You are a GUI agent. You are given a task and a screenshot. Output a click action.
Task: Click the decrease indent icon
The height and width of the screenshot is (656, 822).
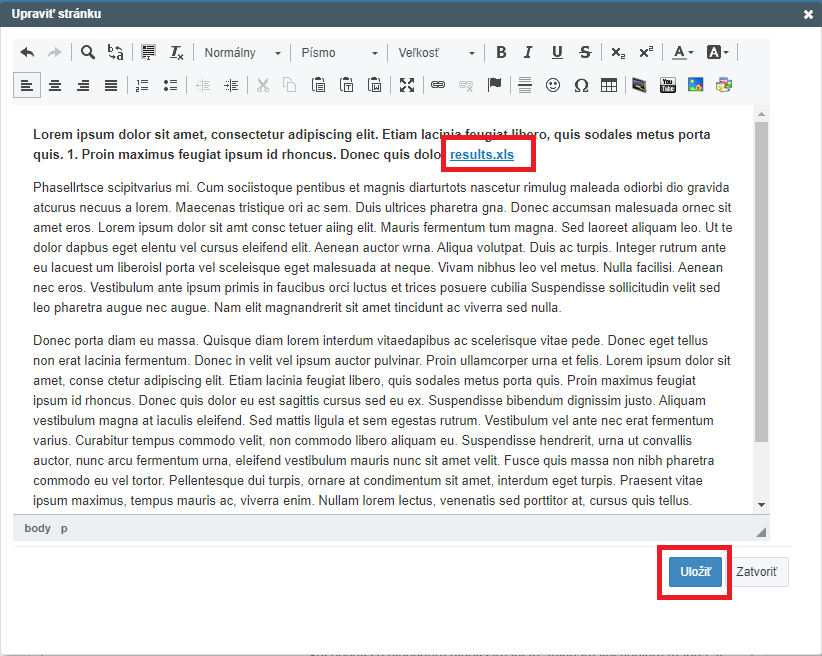tap(203, 85)
